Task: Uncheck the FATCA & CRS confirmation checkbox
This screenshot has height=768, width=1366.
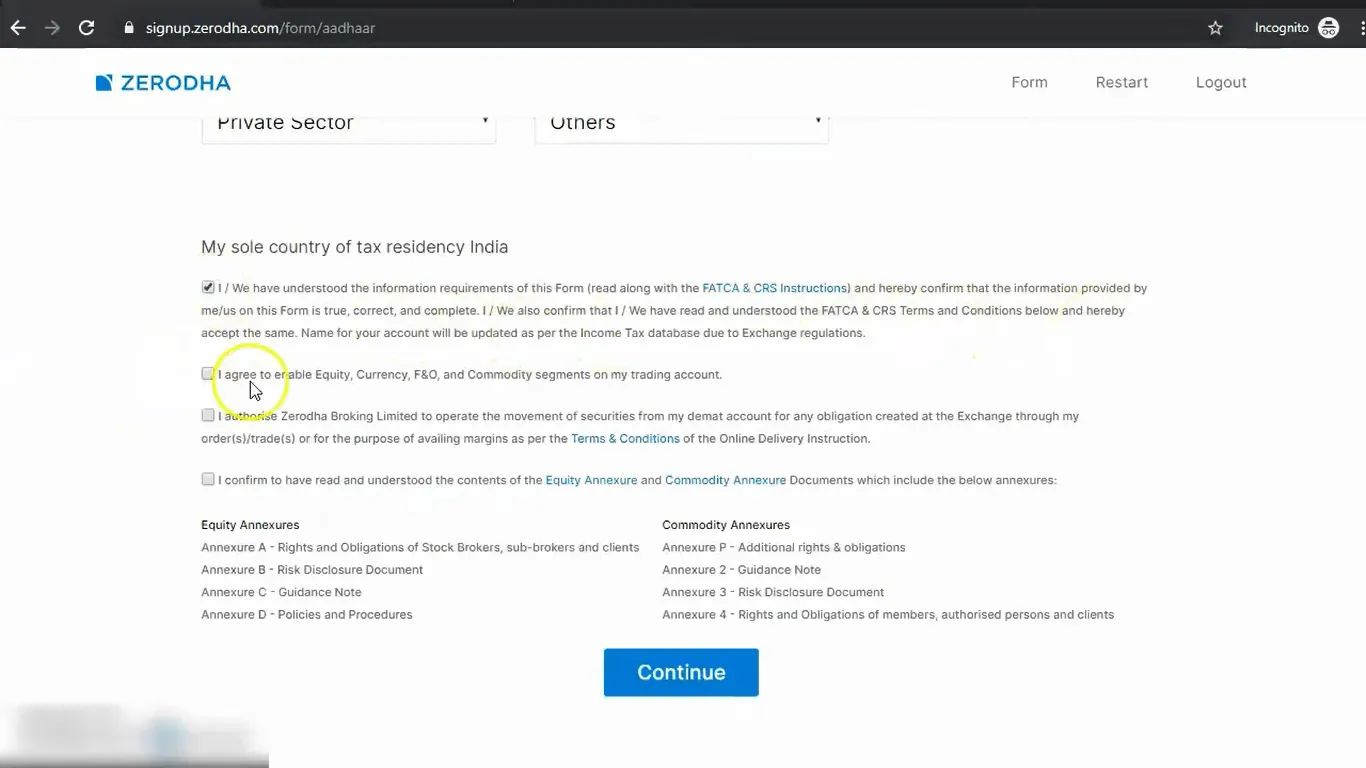Action: pyautogui.click(x=208, y=287)
